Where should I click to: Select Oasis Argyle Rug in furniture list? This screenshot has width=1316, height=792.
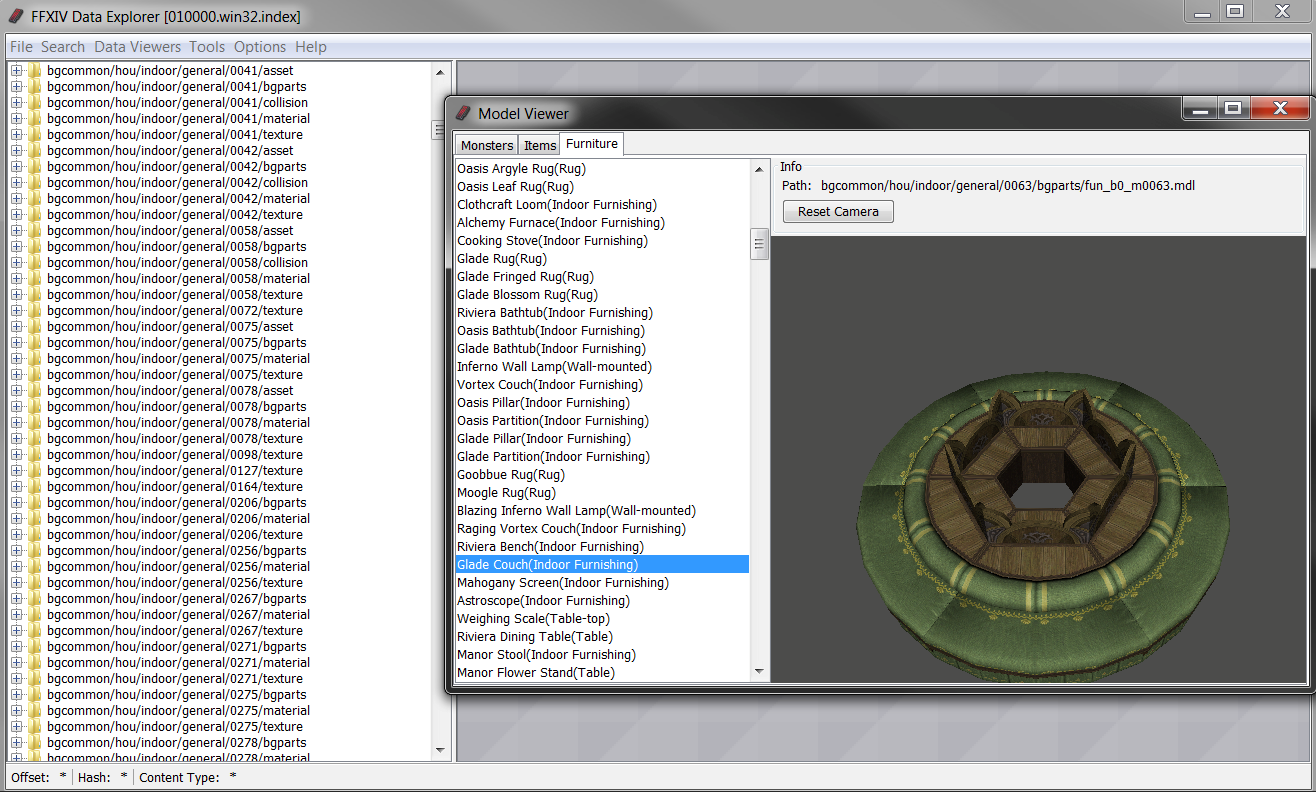pyautogui.click(x=603, y=169)
